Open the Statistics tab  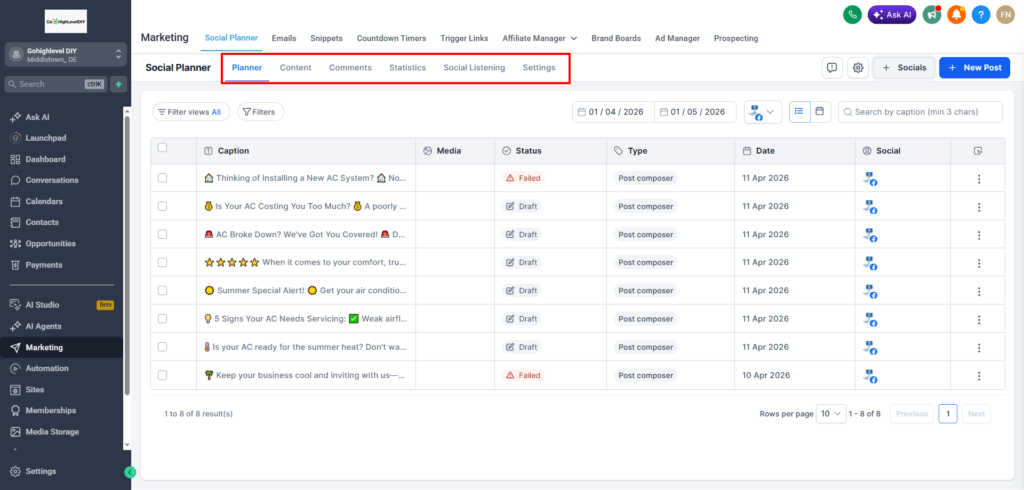(408, 67)
